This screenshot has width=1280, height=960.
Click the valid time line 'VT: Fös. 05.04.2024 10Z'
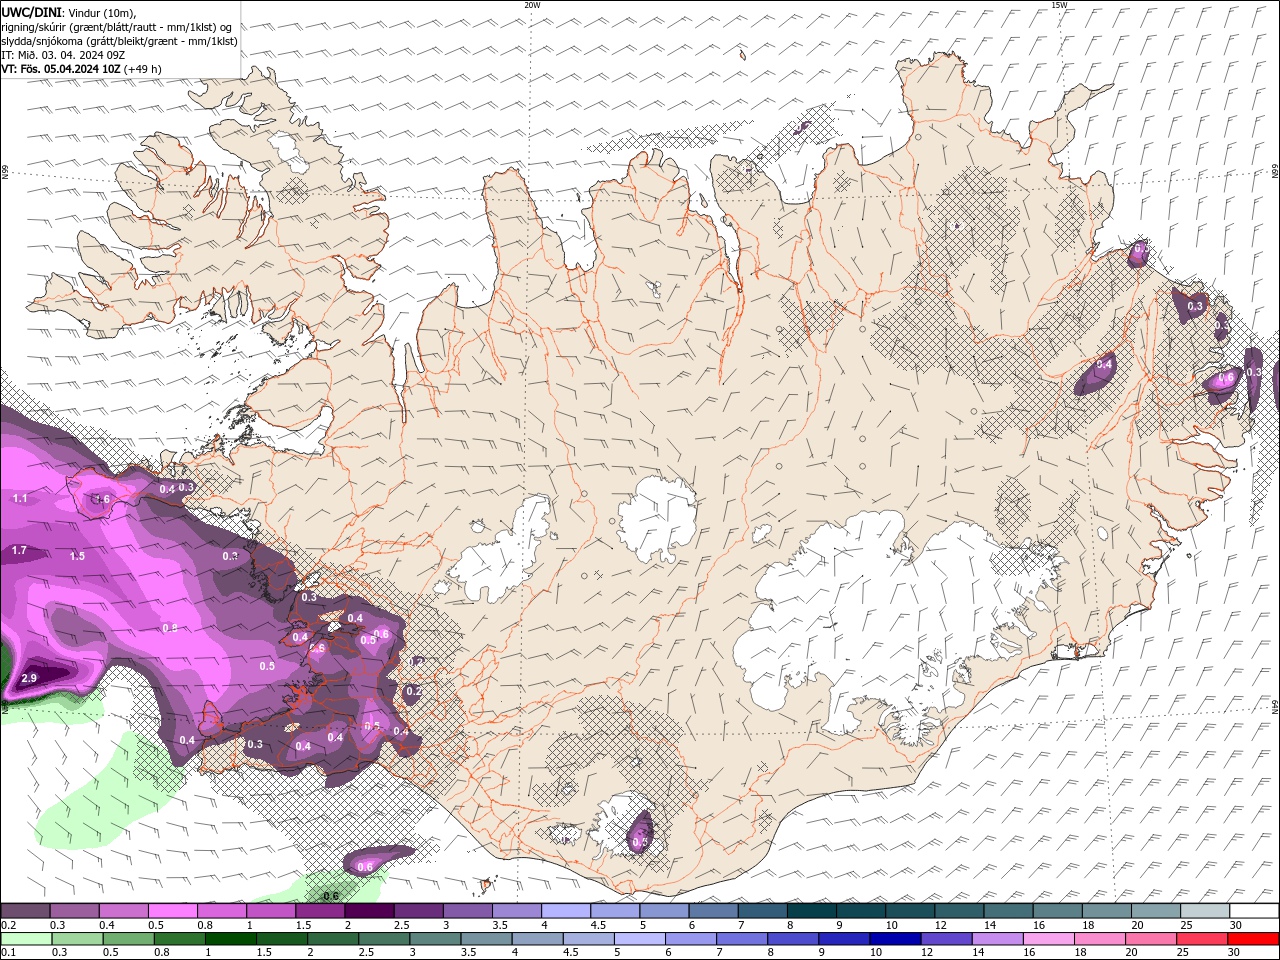[x=61, y=69]
